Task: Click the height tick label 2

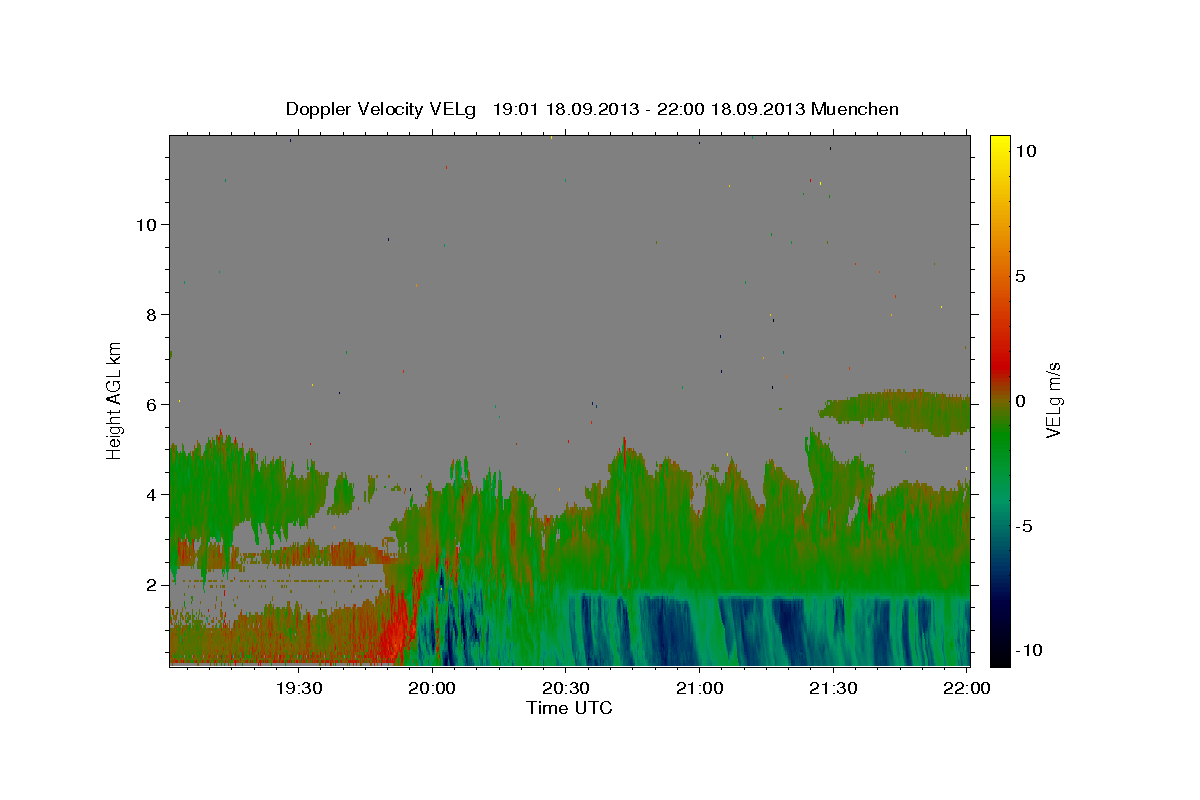Action: click(151, 585)
